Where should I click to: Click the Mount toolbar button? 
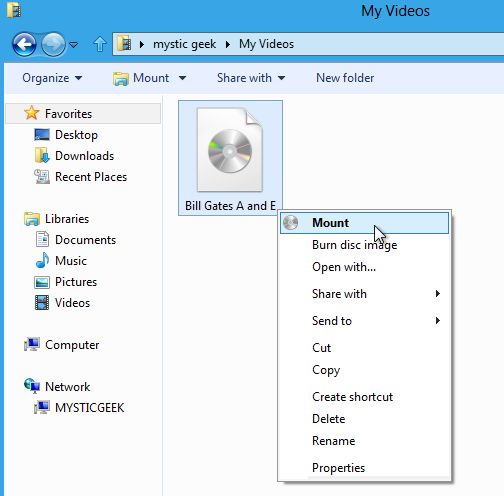(141, 78)
